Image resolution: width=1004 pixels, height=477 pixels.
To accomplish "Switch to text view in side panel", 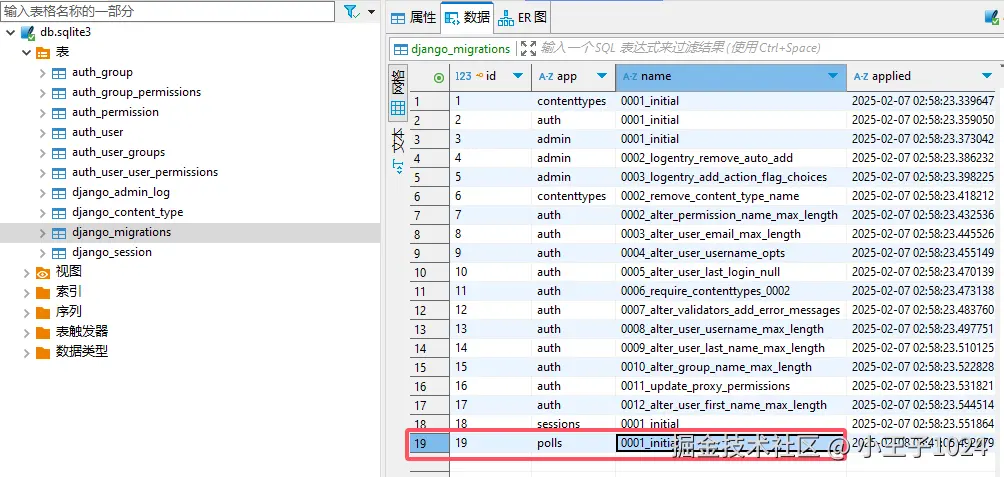I will (x=398, y=149).
